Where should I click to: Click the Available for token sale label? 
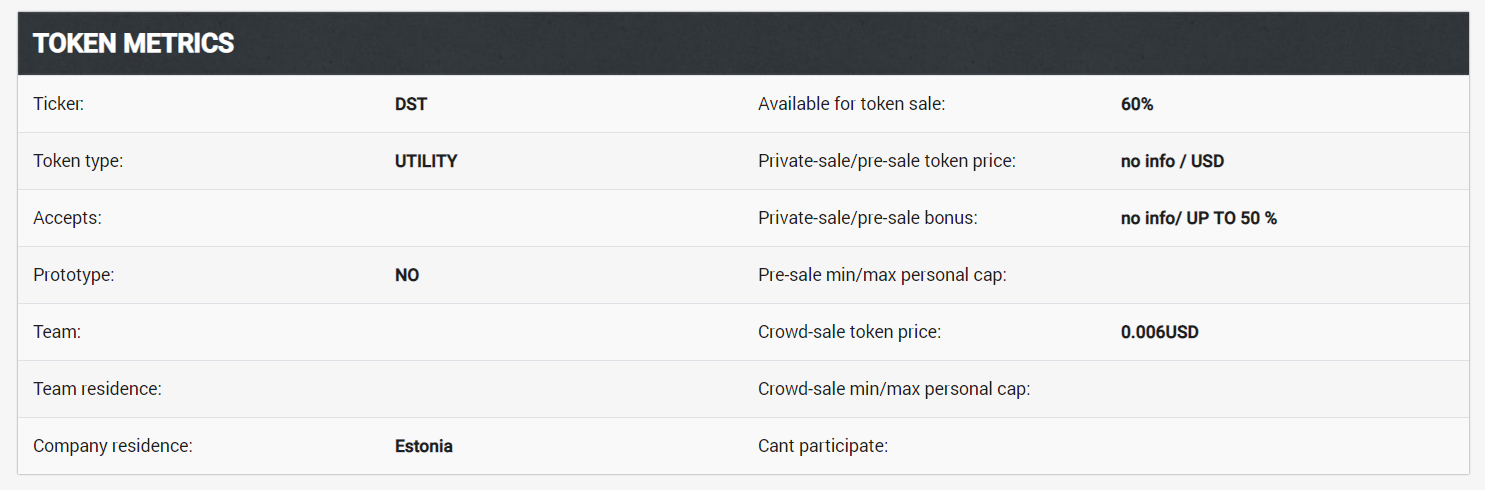coord(851,104)
